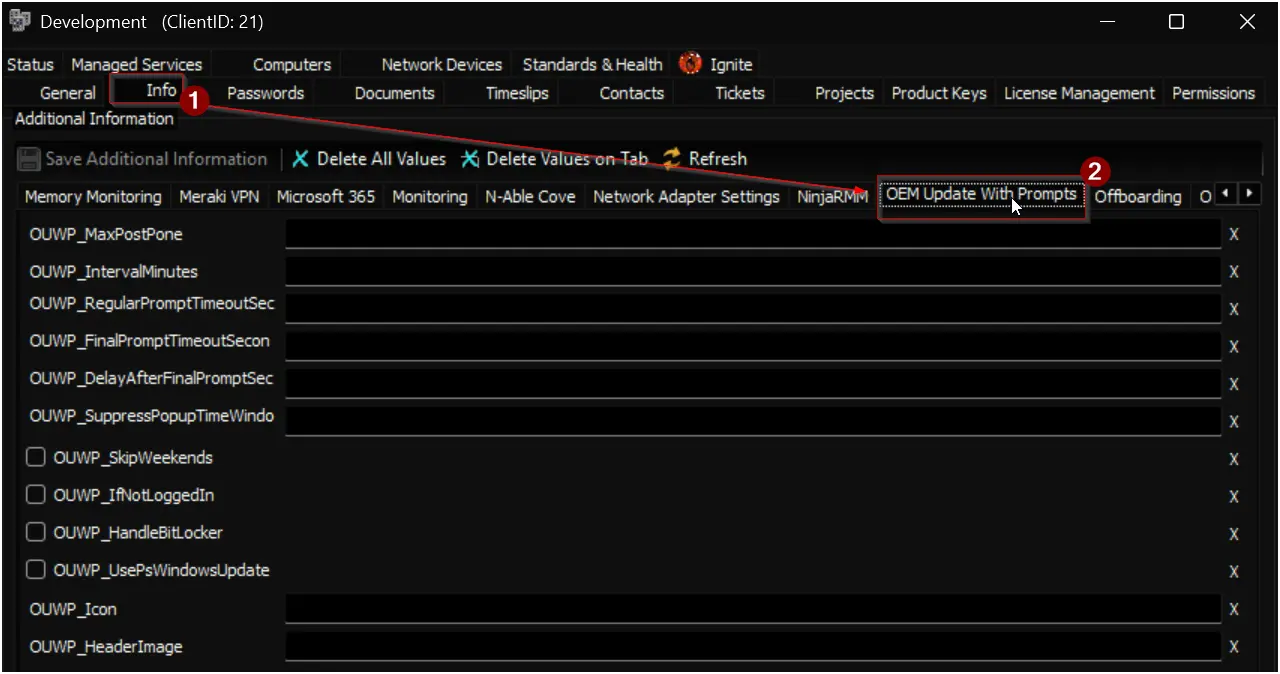Click into the OUWP_Icon field
The image size is (1280, 674).
(753, 608)
